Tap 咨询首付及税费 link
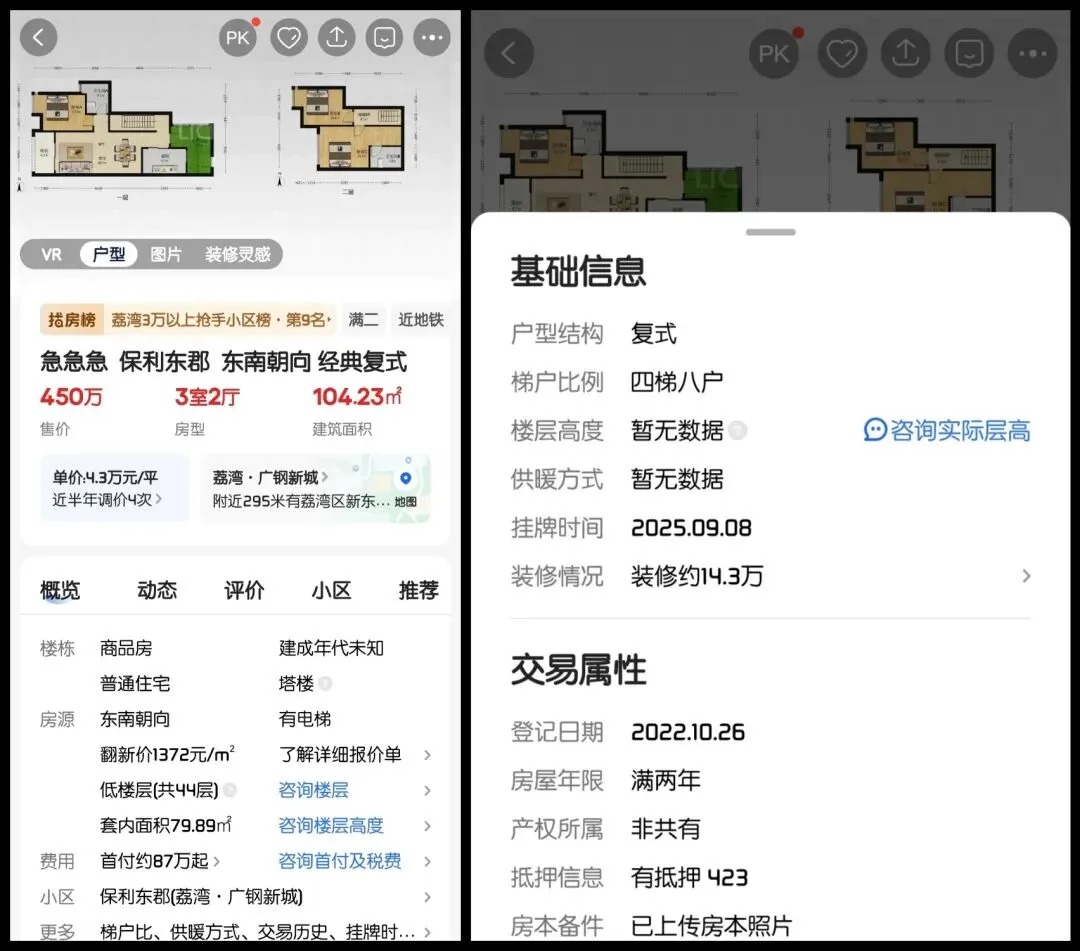This screenshot has width=1080, height=951. tap(340, 861)
